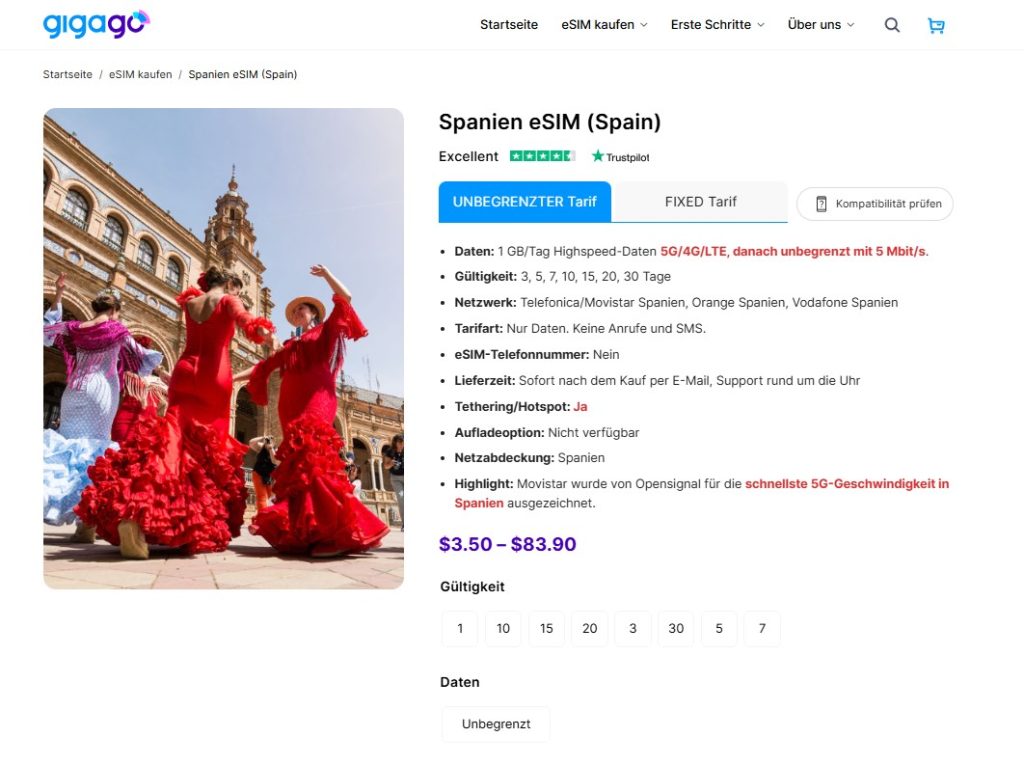Click the Tarifart: Nur Daten line
This screenshot has width=1024, height=764.
pyautogui.click(x=580, y=328)
